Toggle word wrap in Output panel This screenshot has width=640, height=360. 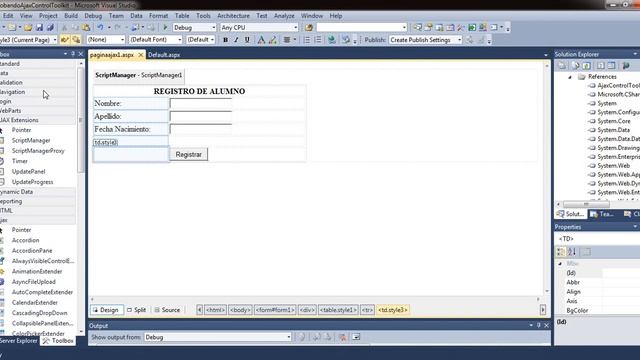tap(356, 337)
